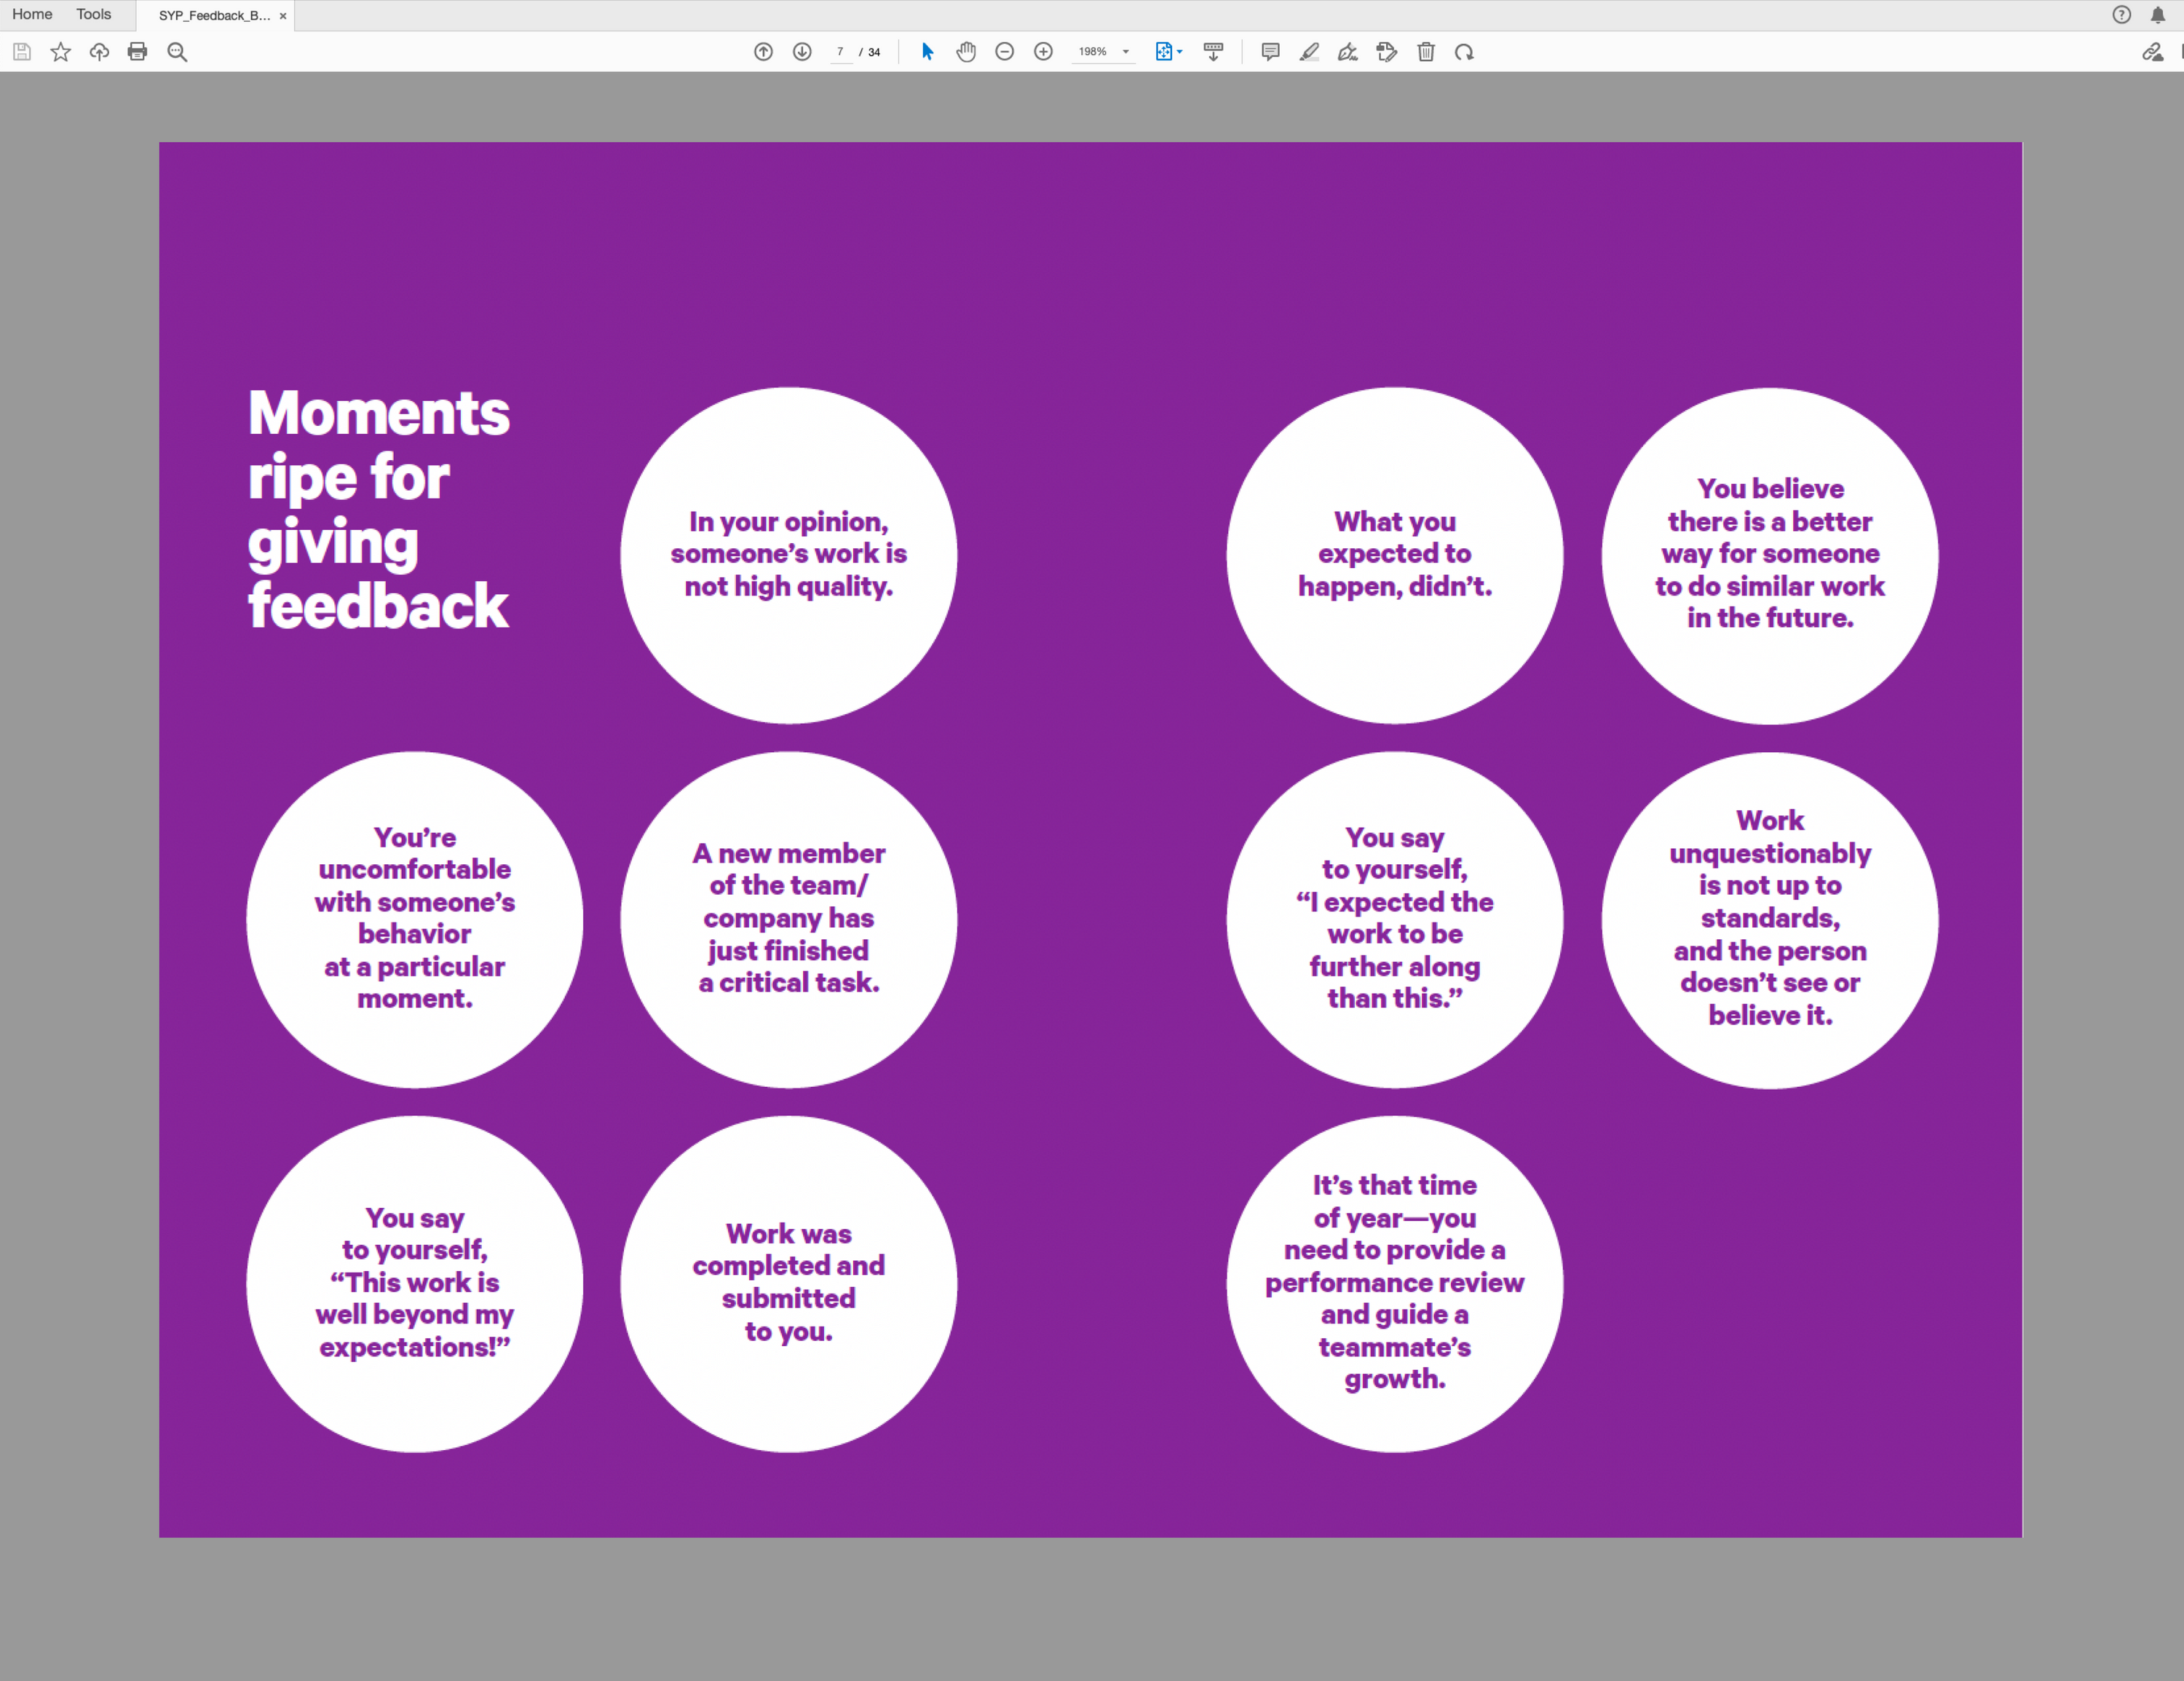Add a sticky note comment
This screenshot has height=1681, width=2184.
click(1270, 52)
